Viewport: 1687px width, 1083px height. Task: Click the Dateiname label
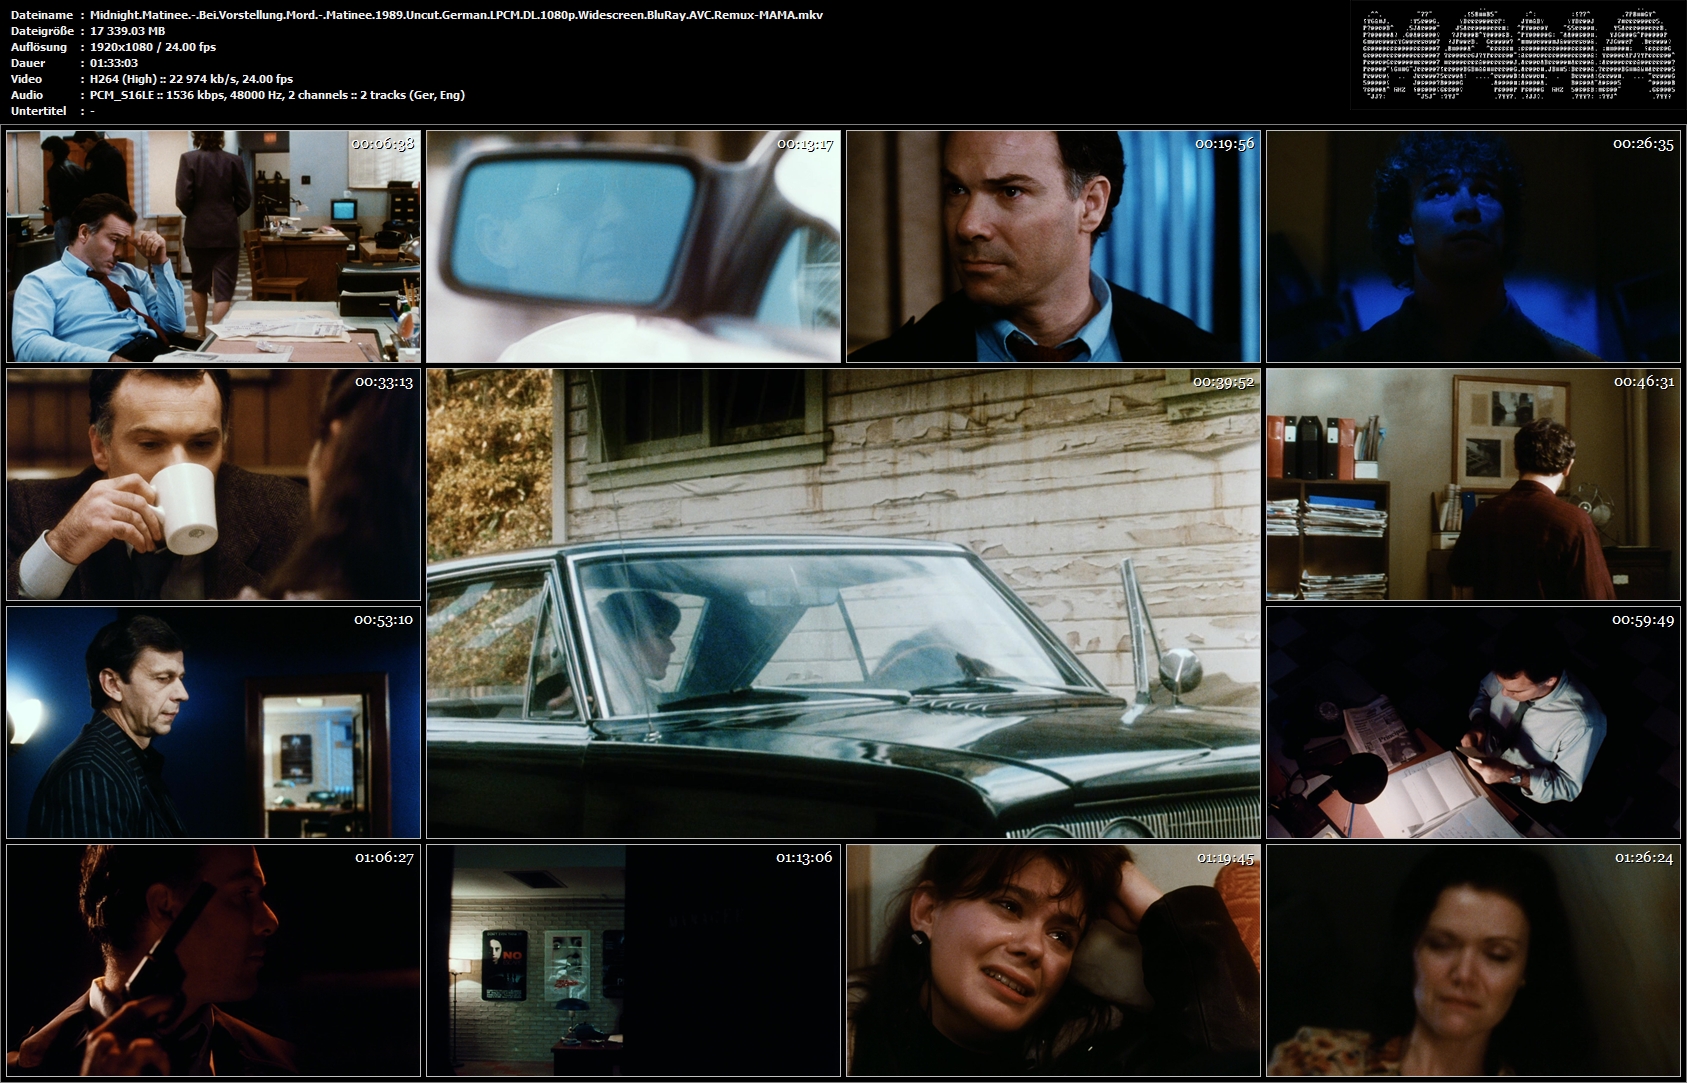[42, 15]
